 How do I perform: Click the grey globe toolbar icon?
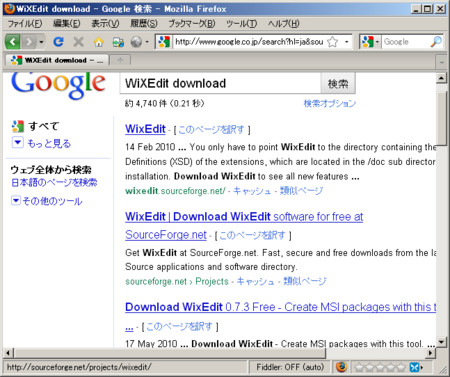(x=136, y=42)
